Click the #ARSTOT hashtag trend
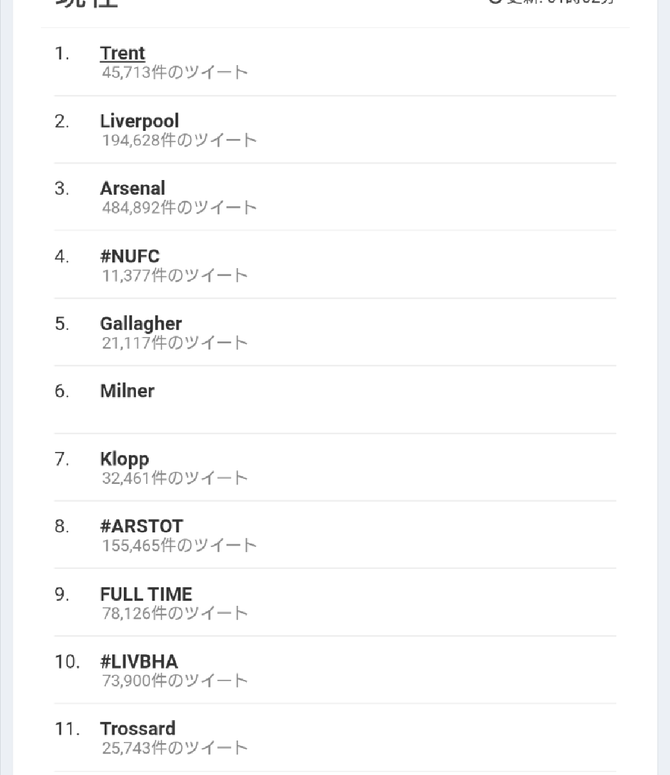 141,526
